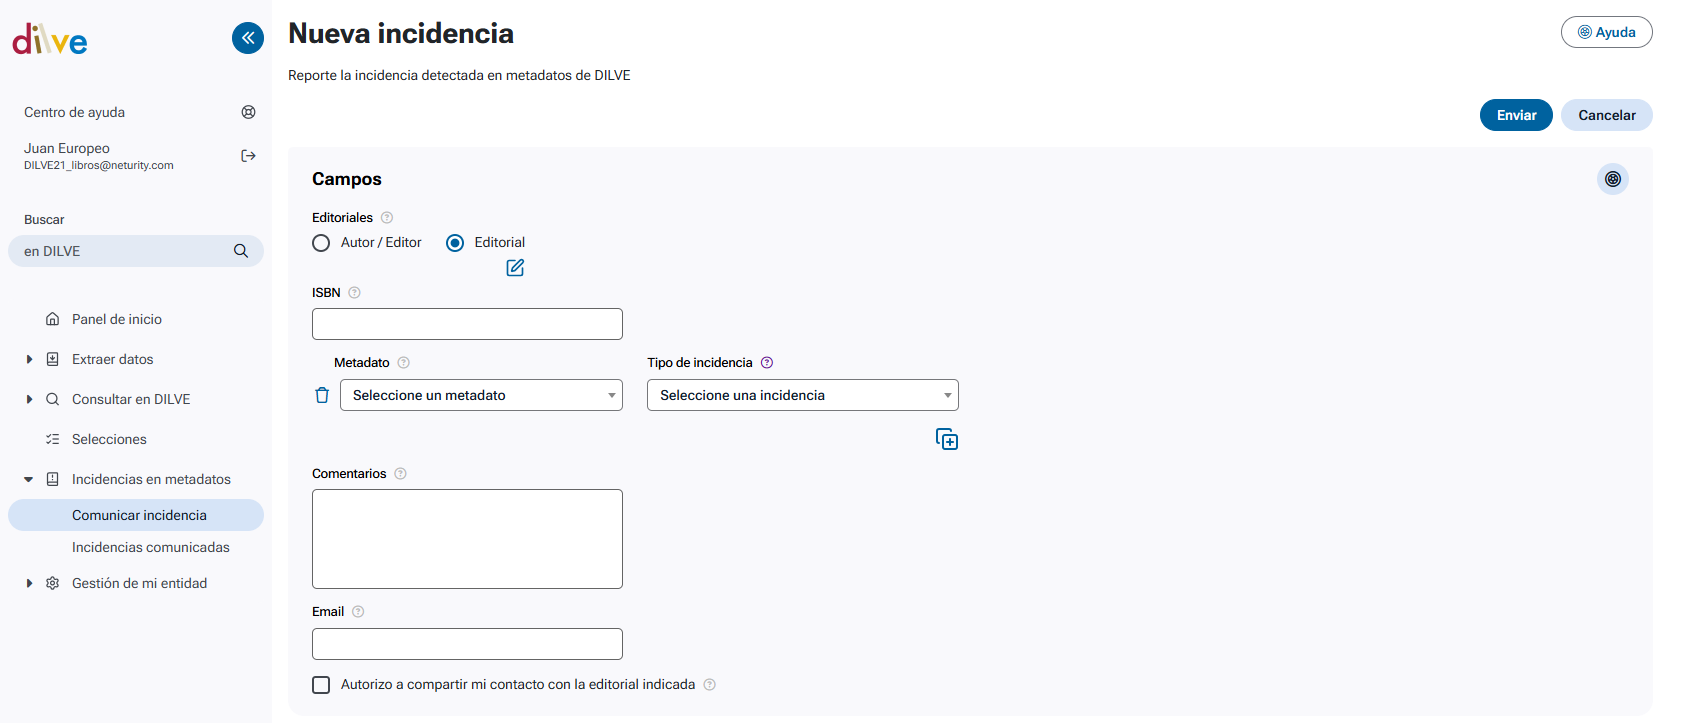Delete the metadato row with trash icon
The width and height of the screenshot is (1684, 723).
click(x=322, y=395)
